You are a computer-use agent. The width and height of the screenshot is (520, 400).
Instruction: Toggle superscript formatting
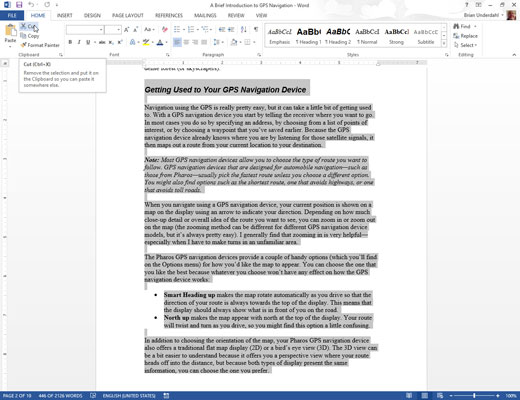(x=120, y=42)
